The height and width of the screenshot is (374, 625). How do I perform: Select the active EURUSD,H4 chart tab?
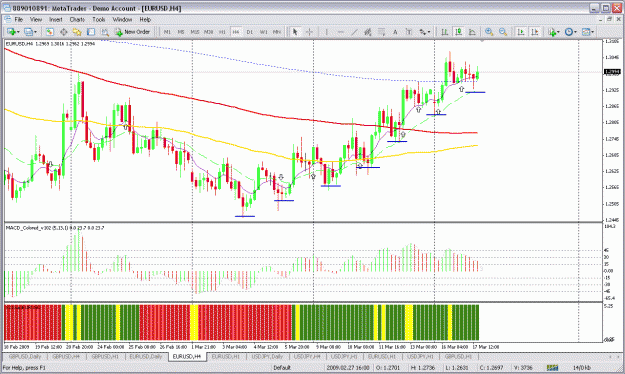point(187,356)
